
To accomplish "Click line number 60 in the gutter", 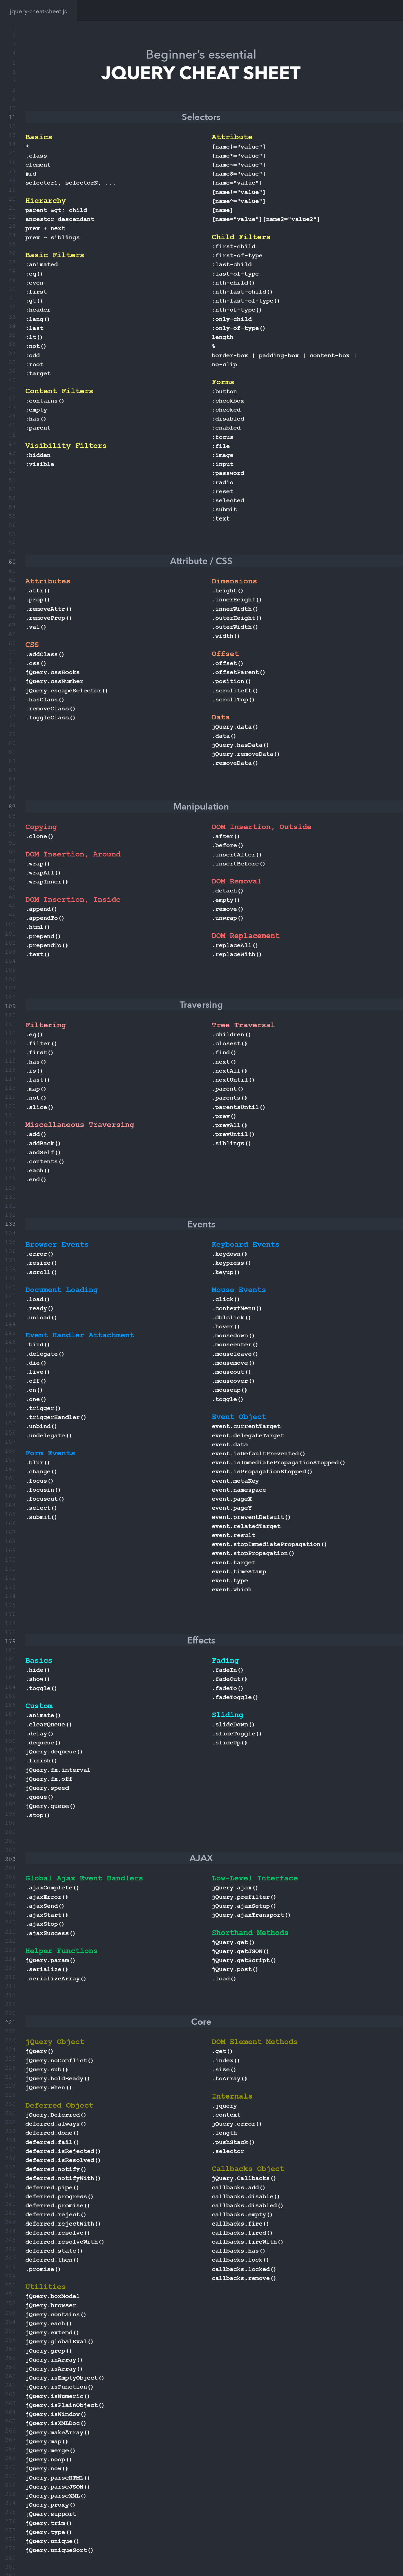I will [x=12, y=561].
